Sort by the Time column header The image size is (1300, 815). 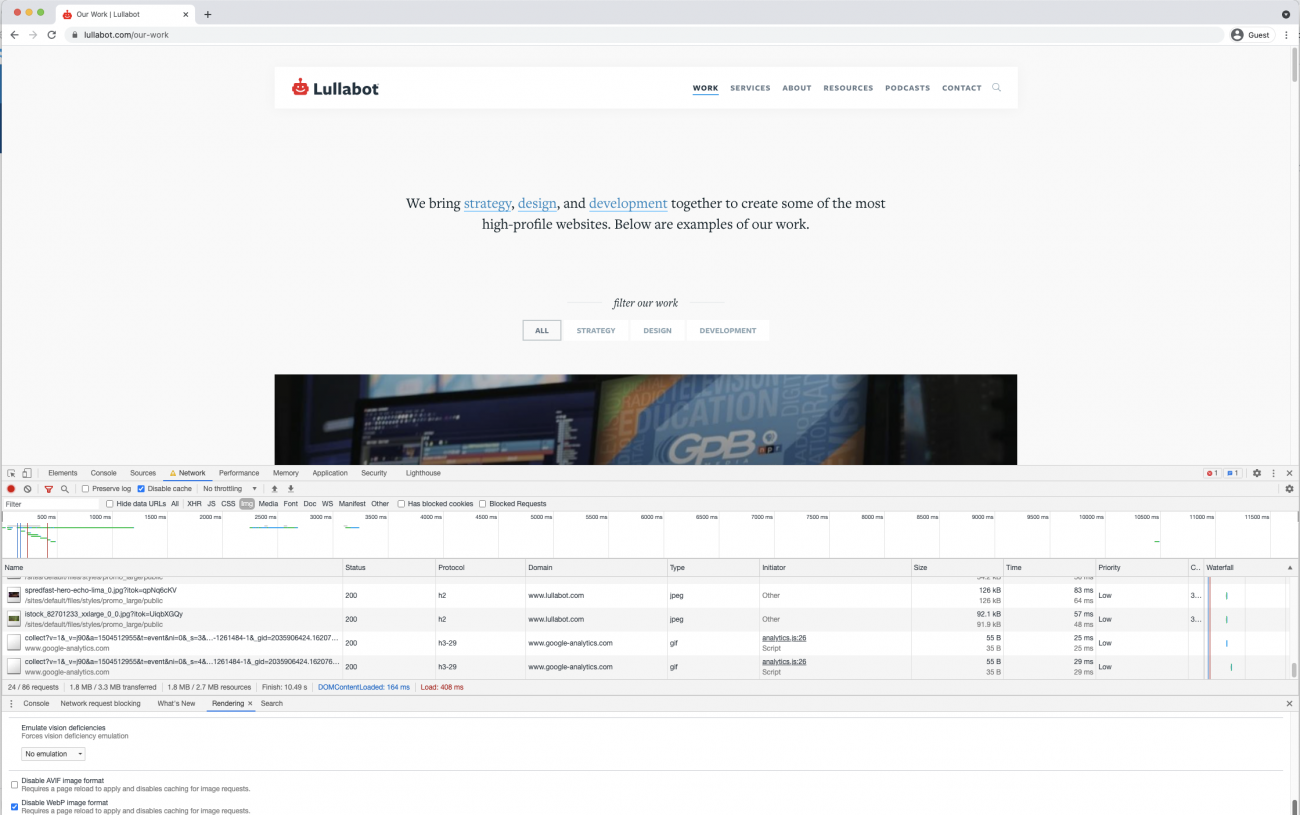coord(1049,568)
